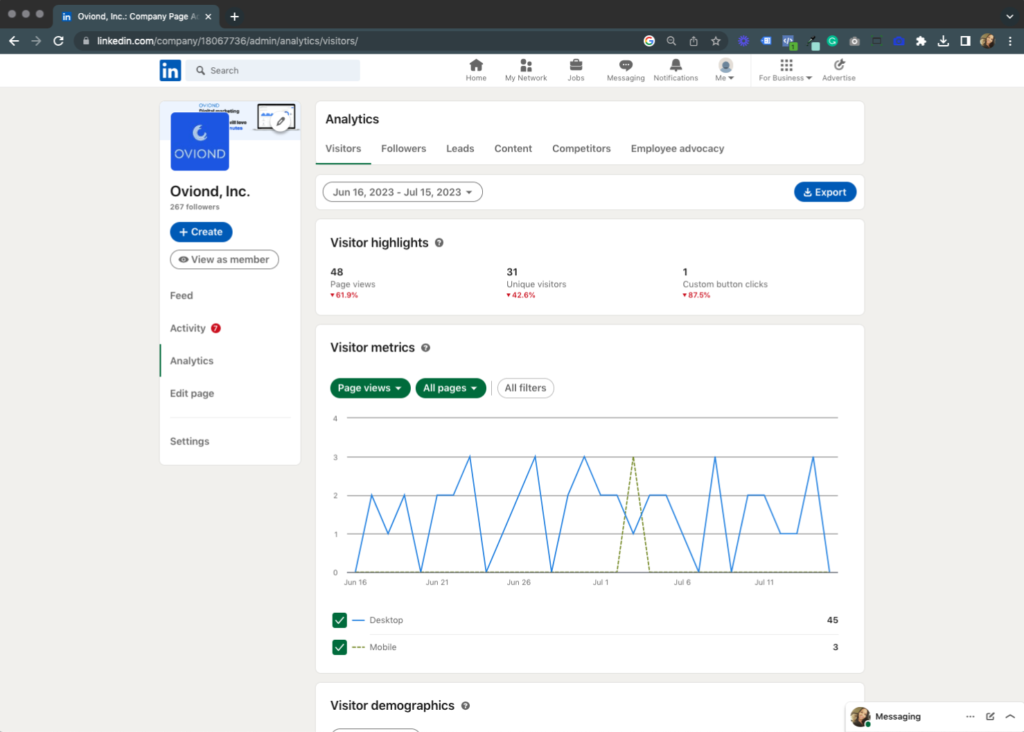Expand the messaging overlay chevron

(x=1010, y=716)
